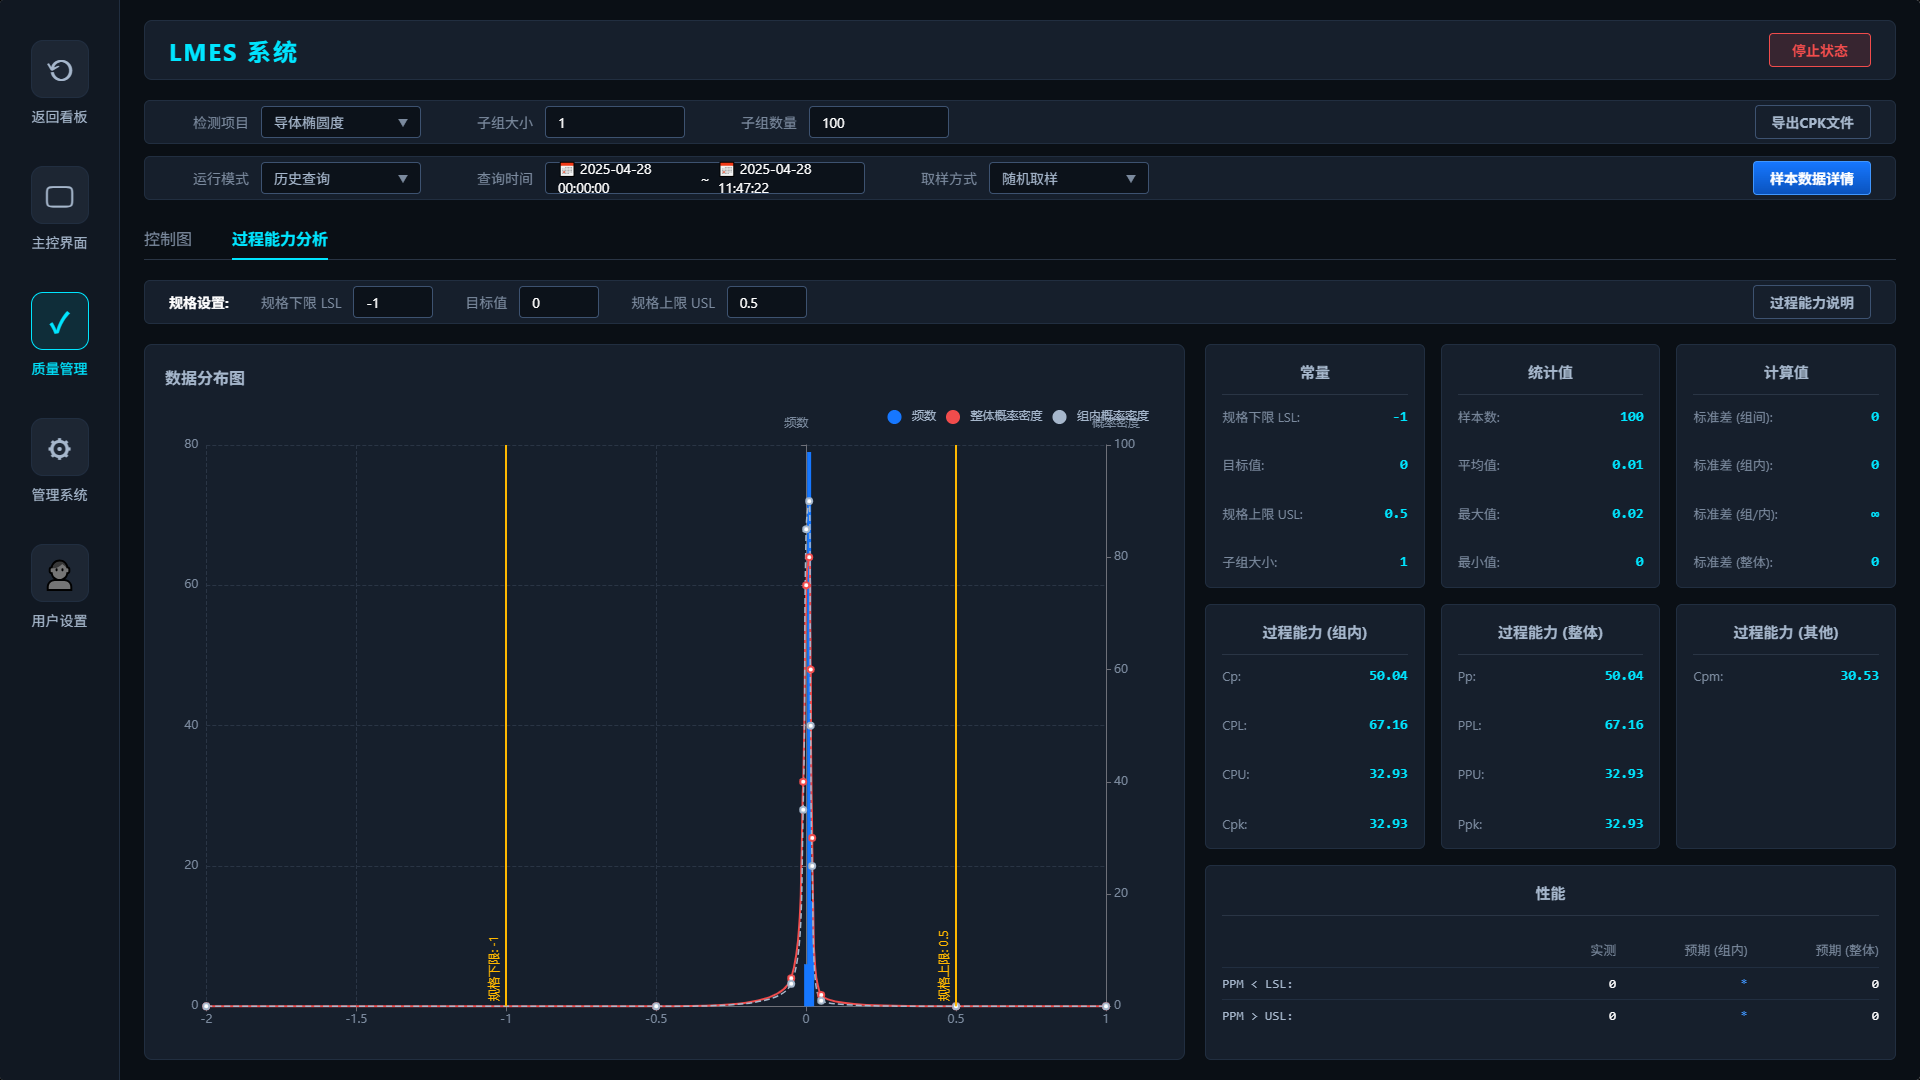Image resolution: width=1920 pixels, height=1080 pixels.
Task: Click the PPM > USL: row label
Action: [x=1257, y=1016]
